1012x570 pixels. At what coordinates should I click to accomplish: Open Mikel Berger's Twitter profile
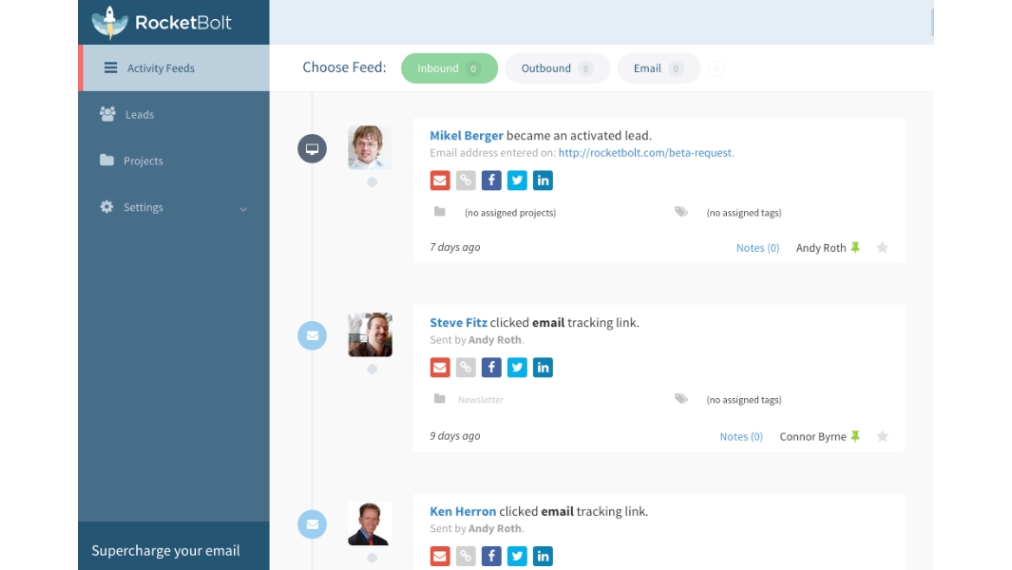pos(517,180)
